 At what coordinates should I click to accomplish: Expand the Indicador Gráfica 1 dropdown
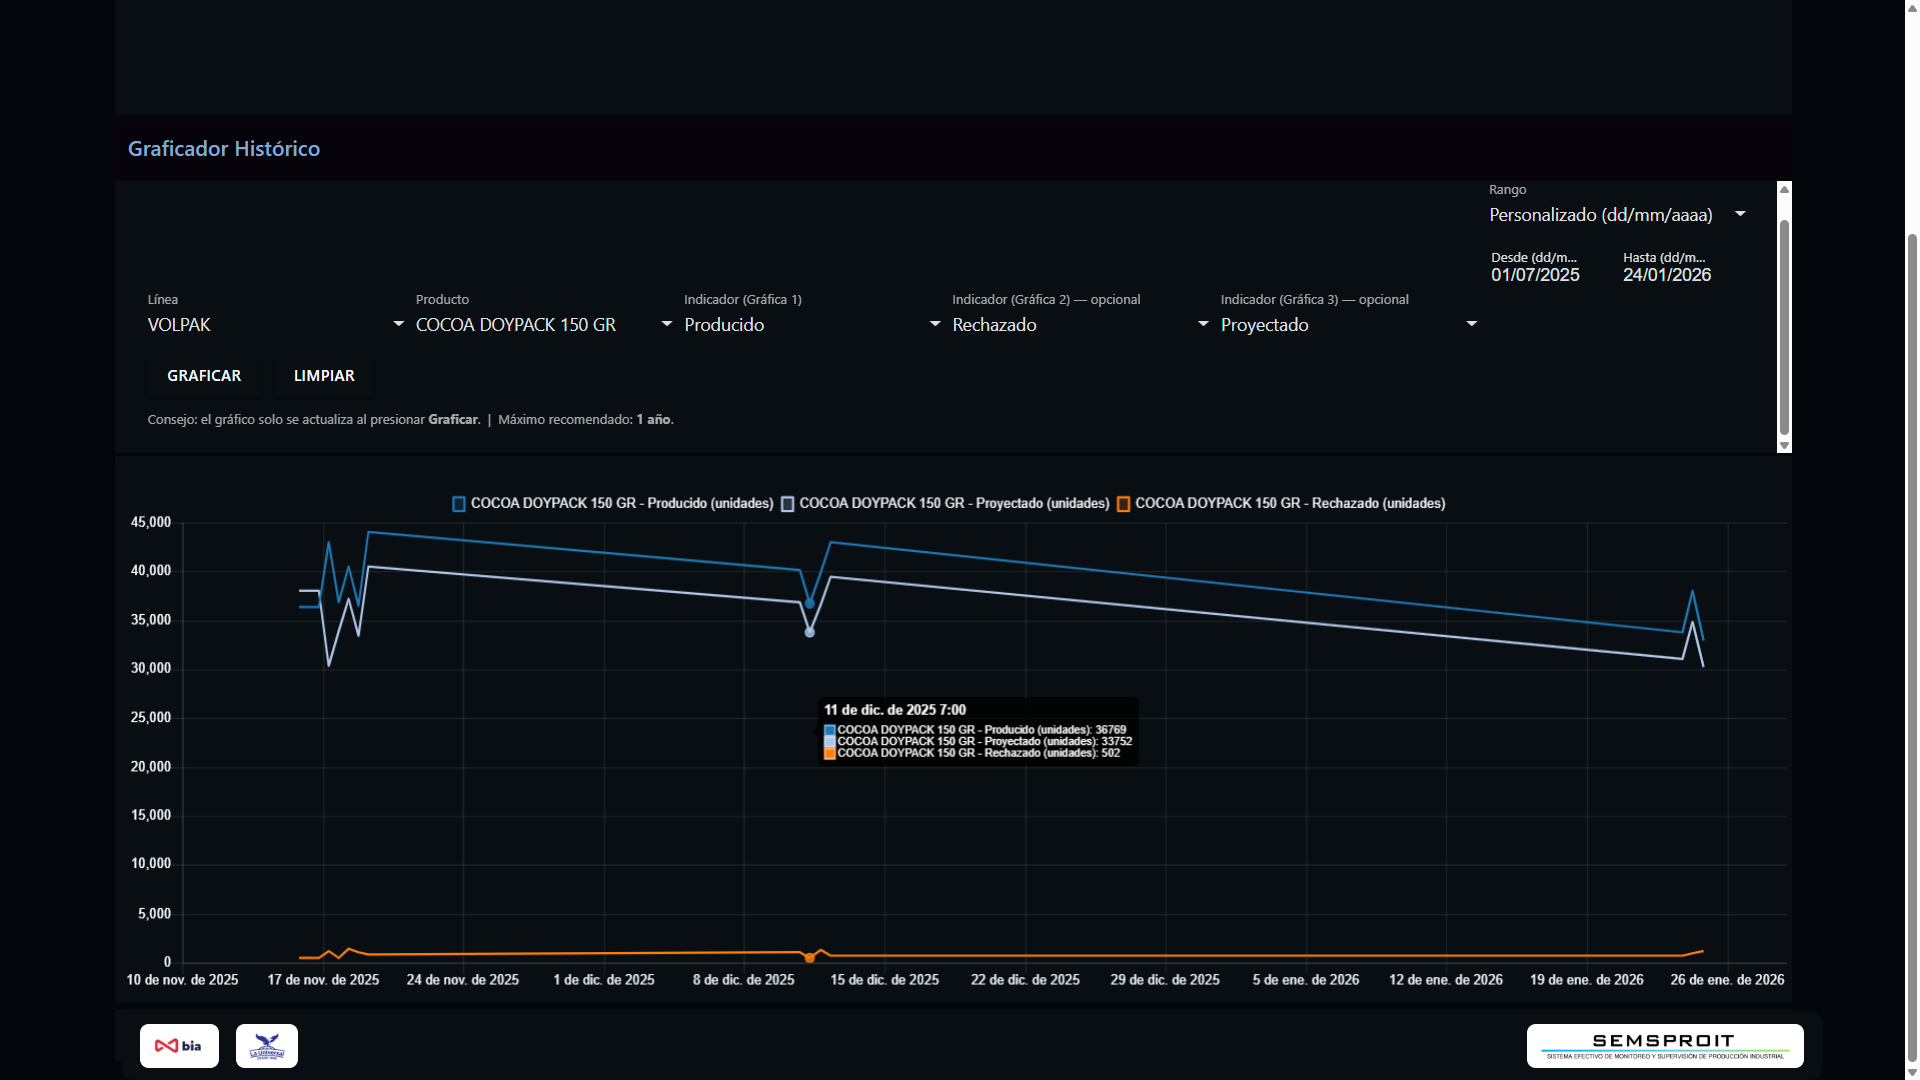pyautogui.click(x=811, y=325)
